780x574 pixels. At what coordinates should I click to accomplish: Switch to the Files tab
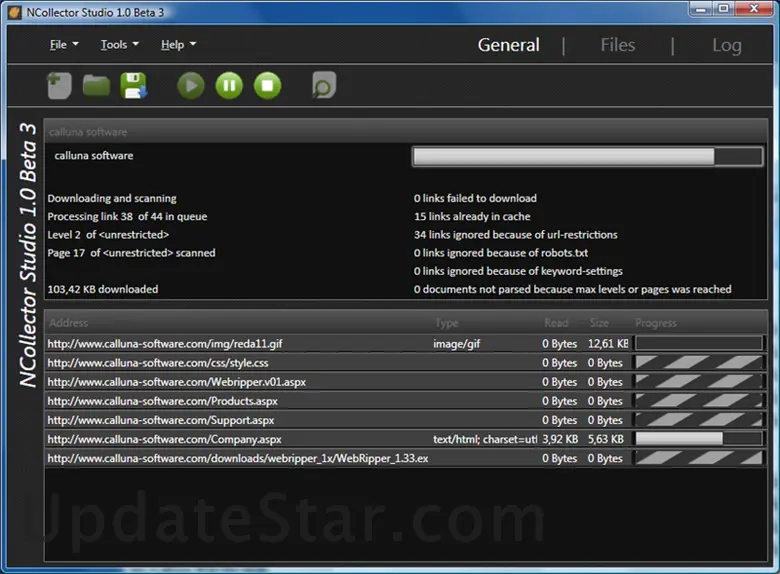click(618, 45)
